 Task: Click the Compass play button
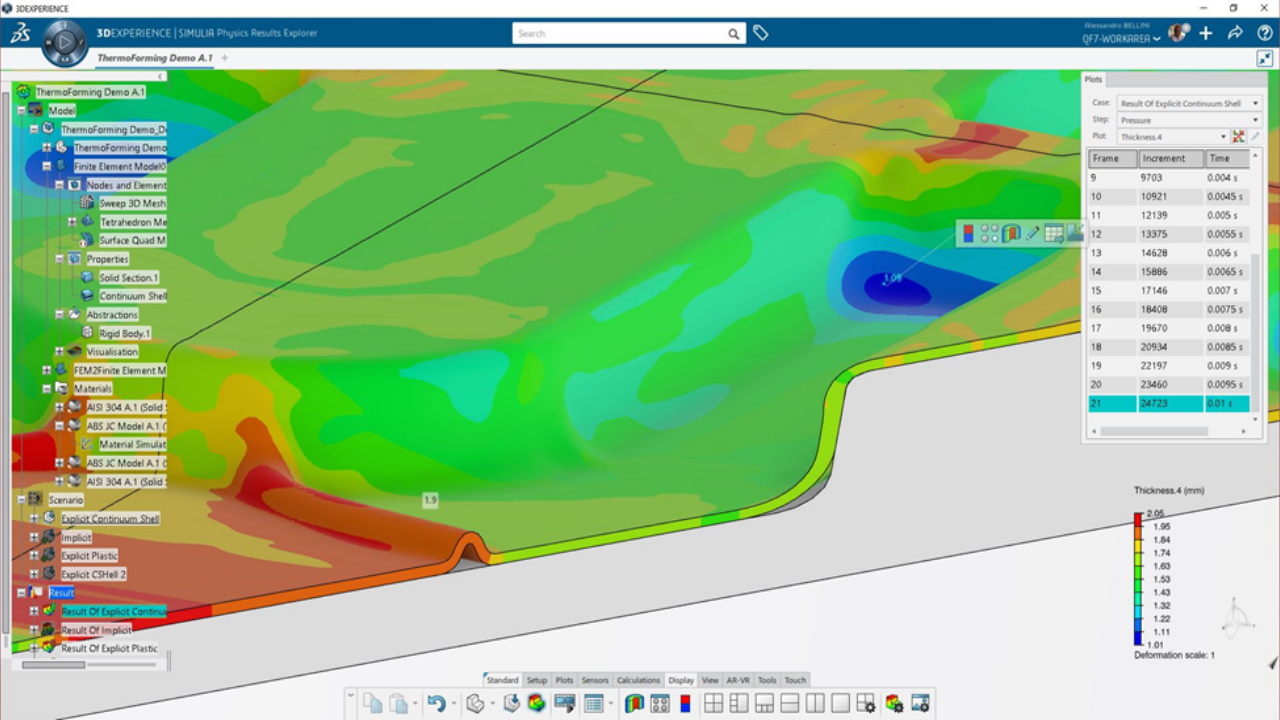65,43
